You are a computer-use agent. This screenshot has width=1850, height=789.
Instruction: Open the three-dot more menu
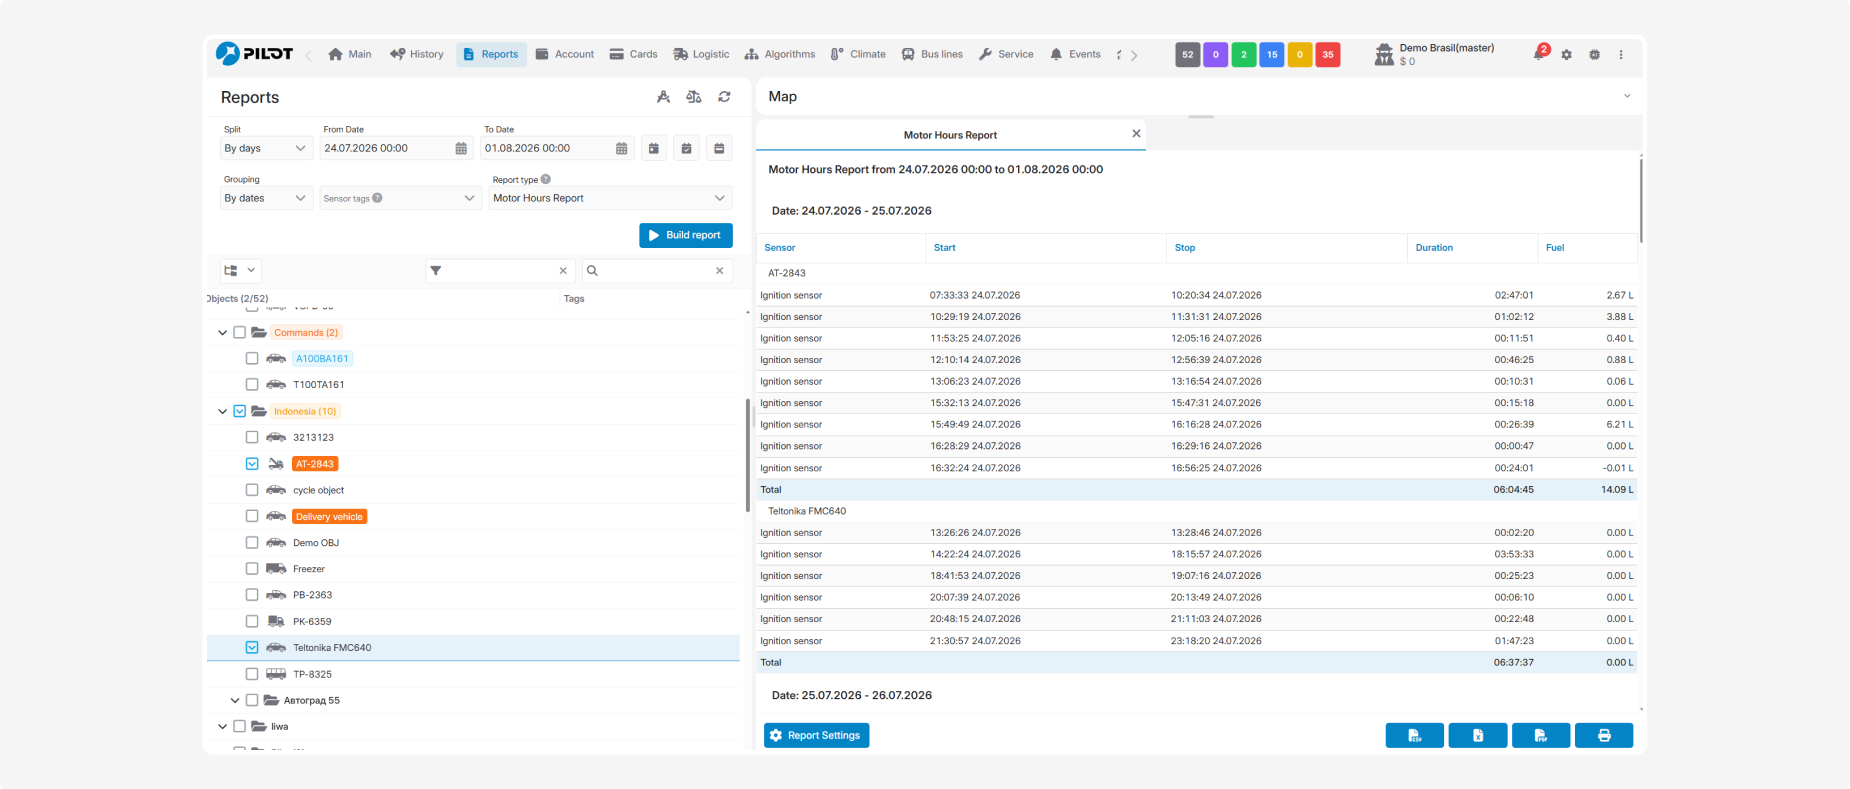tap(1621, 55)
